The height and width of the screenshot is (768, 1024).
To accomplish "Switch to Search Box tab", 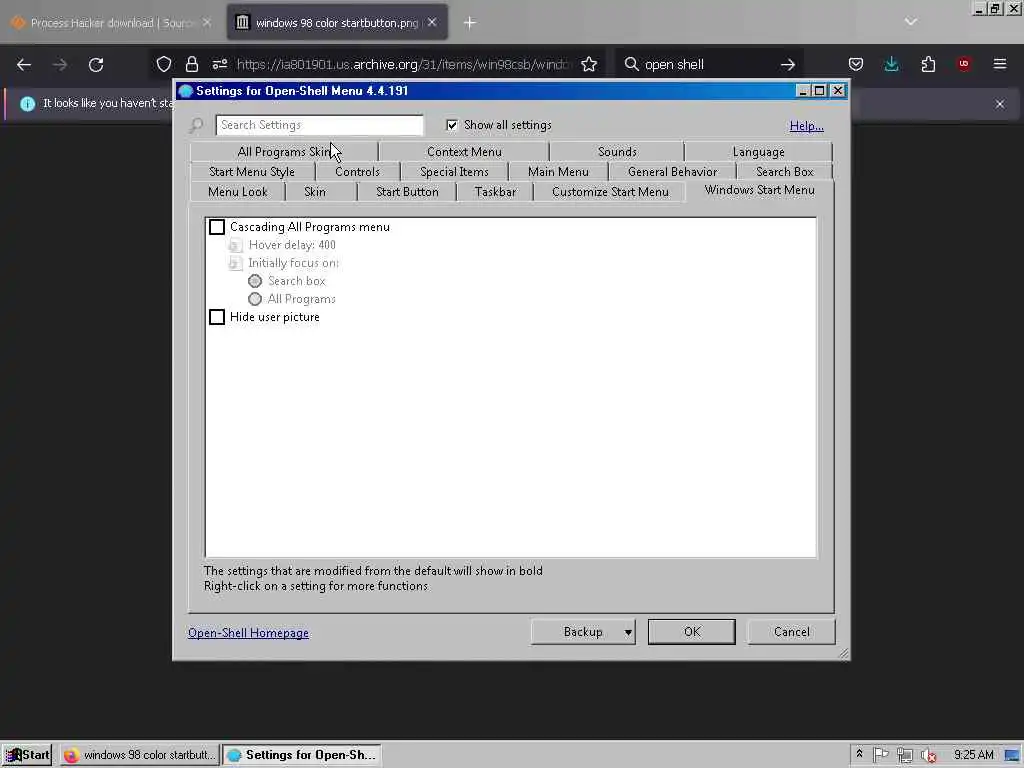I will 784,172.
